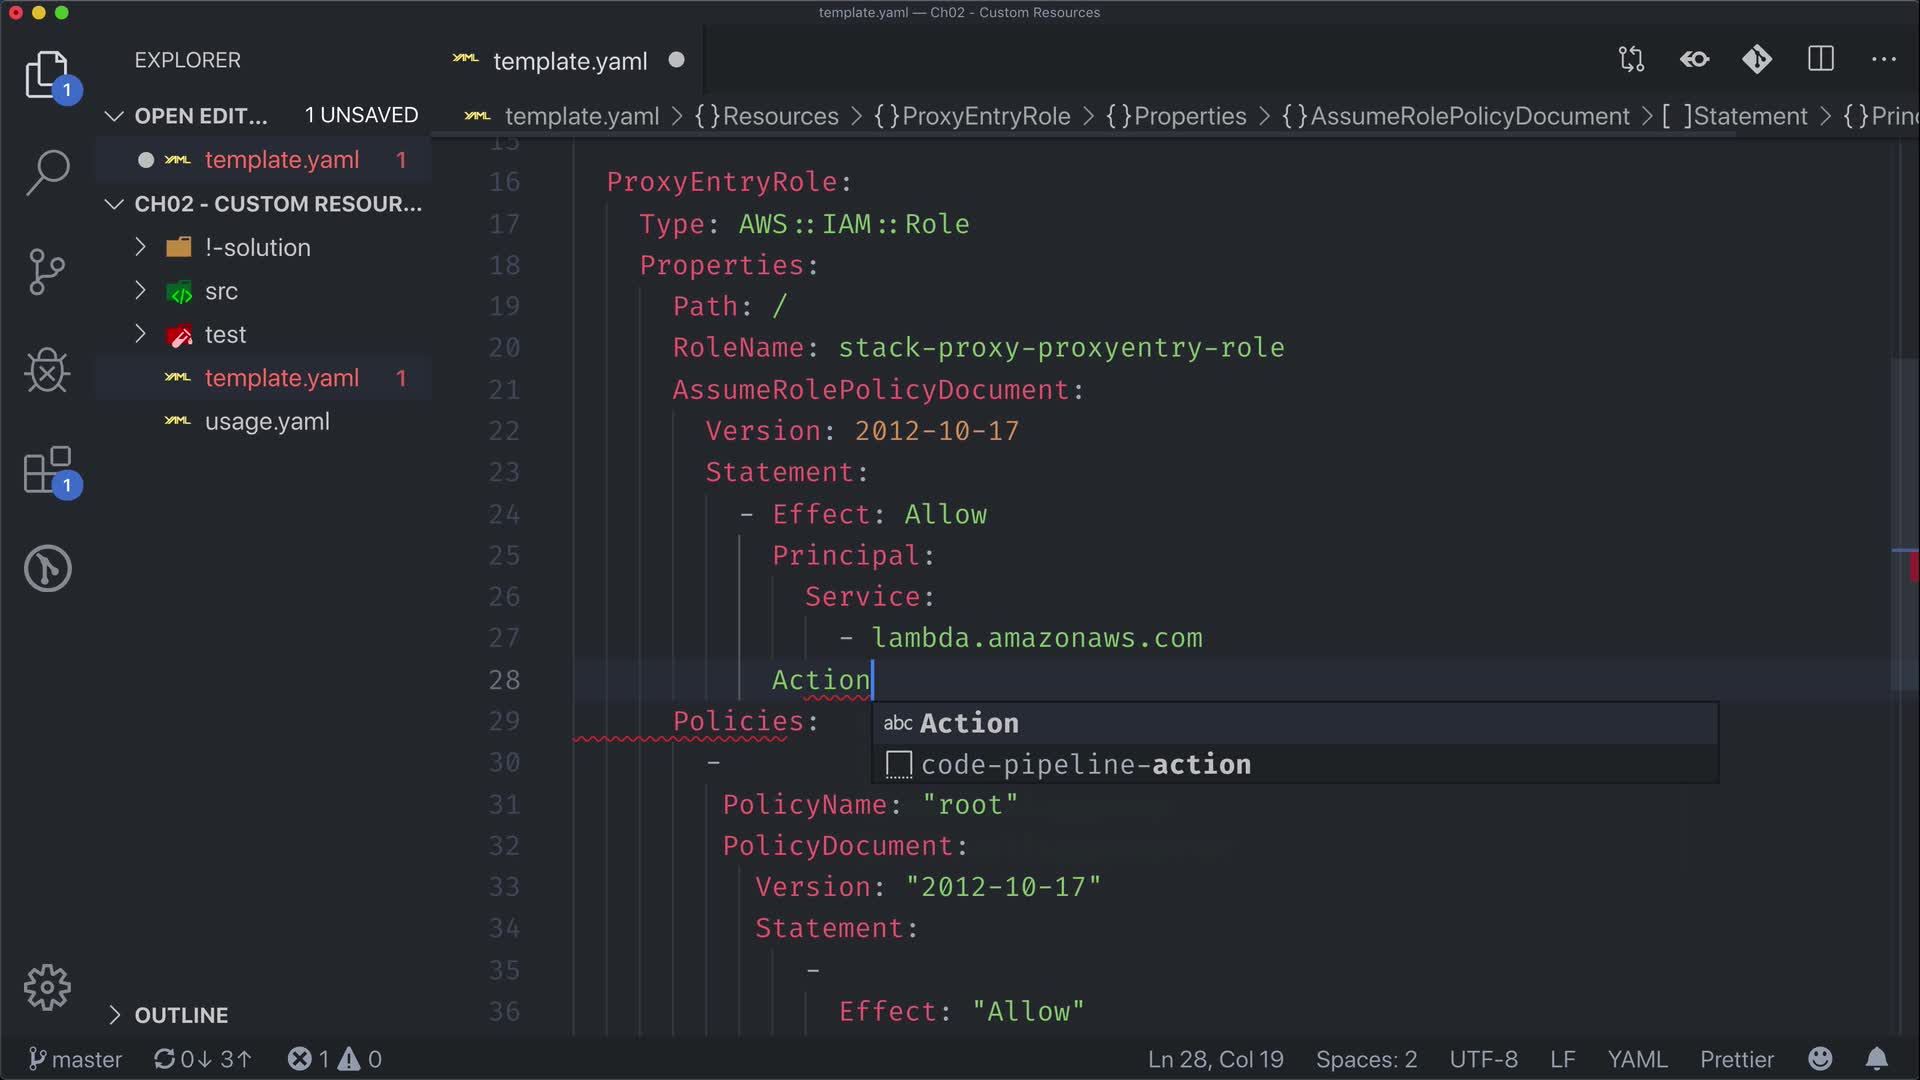Expand the !-solution folder
The width and height of the screenshot is (1920, 1080).
click(257, 247)
